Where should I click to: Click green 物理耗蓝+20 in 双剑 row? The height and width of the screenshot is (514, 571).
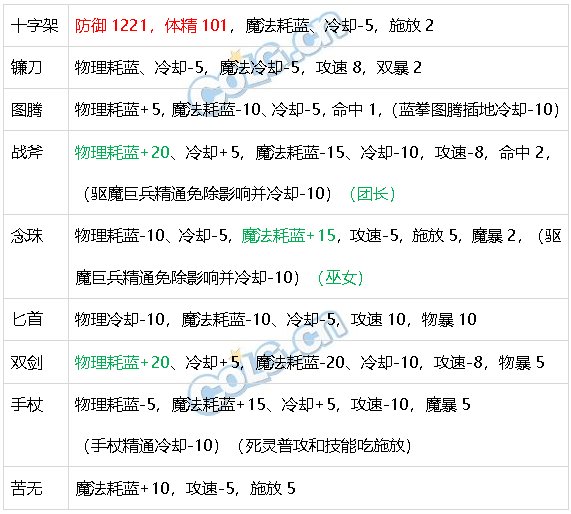tap(122, 362)
